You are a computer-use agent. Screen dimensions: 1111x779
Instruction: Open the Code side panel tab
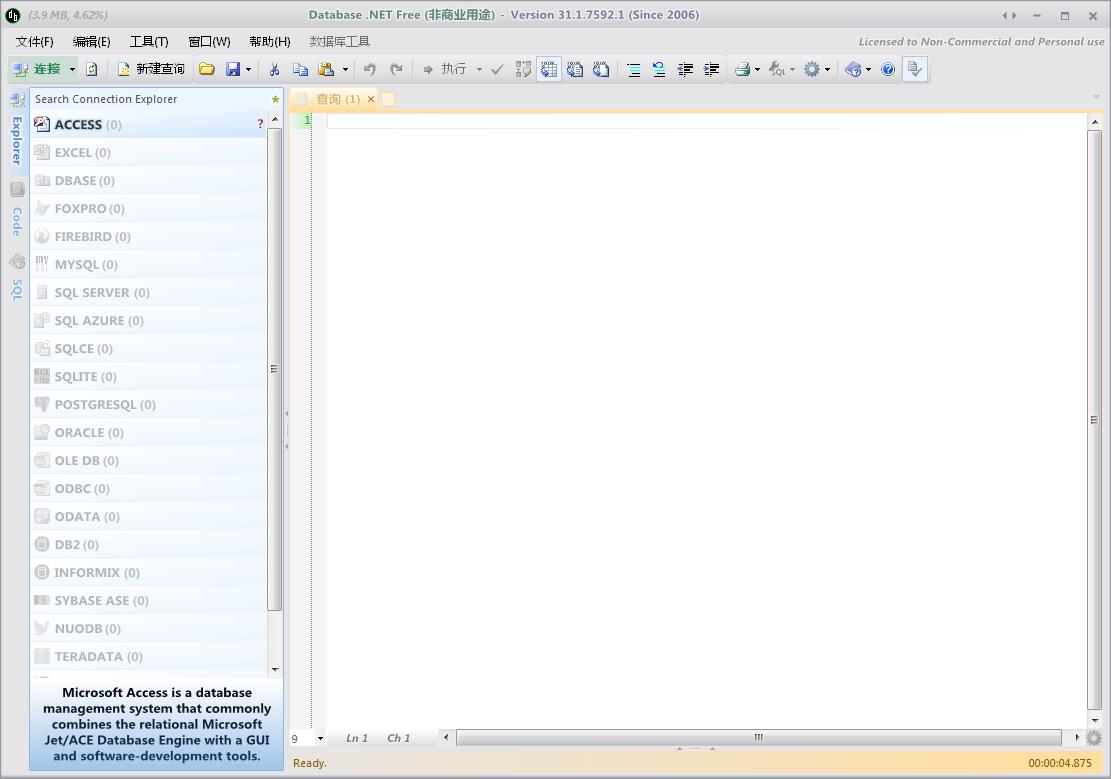(17, 211)
